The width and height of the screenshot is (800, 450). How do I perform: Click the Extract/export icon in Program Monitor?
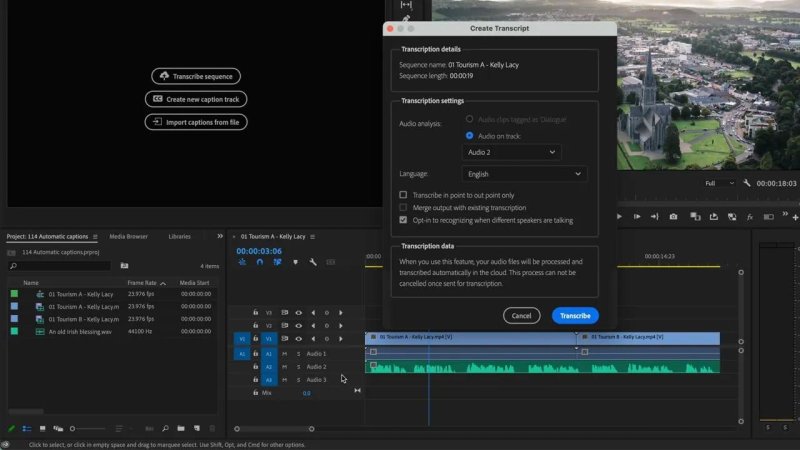(714, 217)
